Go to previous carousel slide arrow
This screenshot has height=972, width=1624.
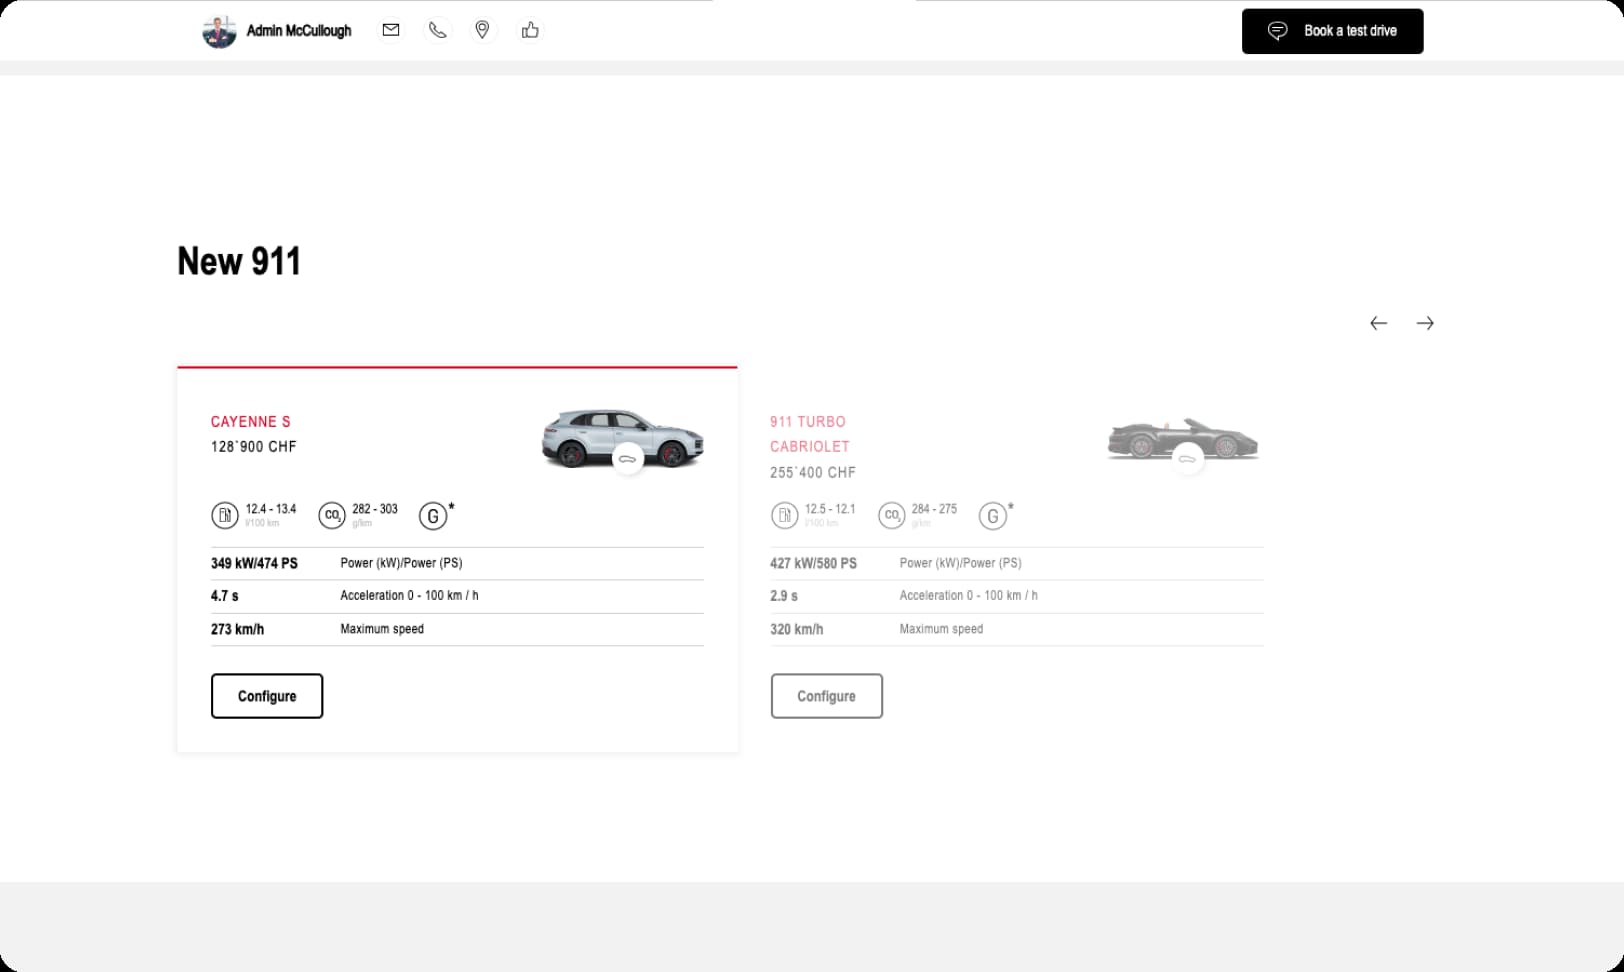coord(1378,323)
